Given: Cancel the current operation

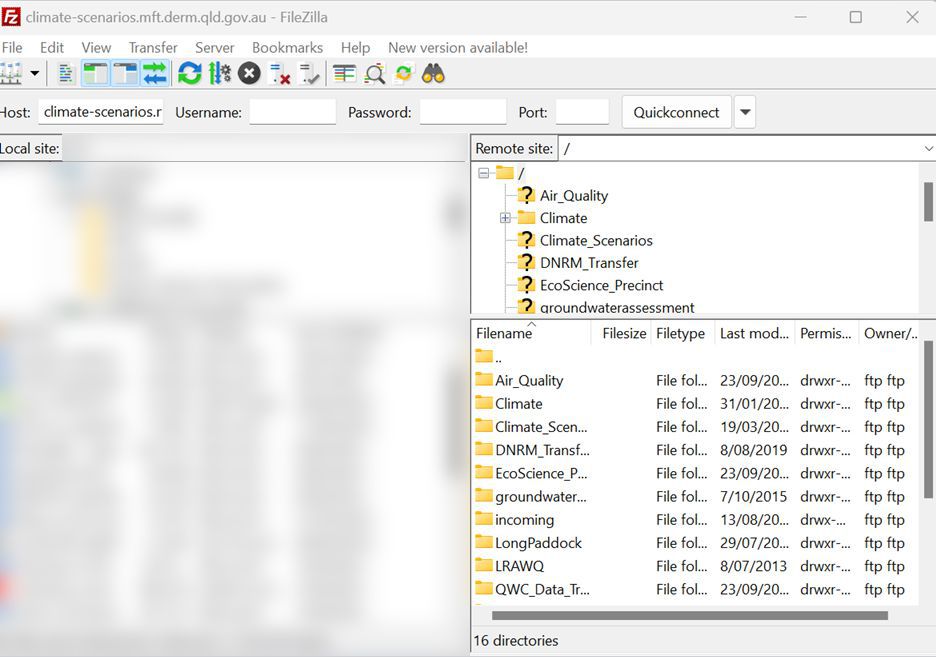Looking at the screenshot, I should 249,73.
